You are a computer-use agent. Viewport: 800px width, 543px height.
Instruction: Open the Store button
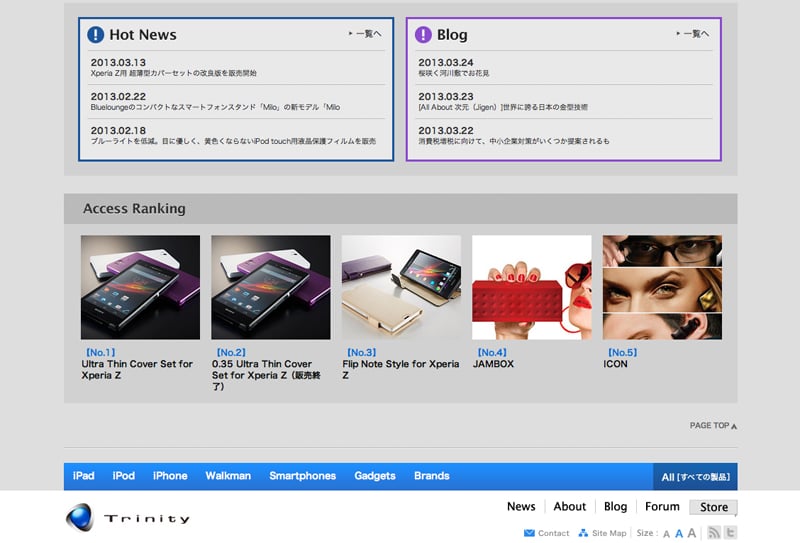click(x=713, y=507)
